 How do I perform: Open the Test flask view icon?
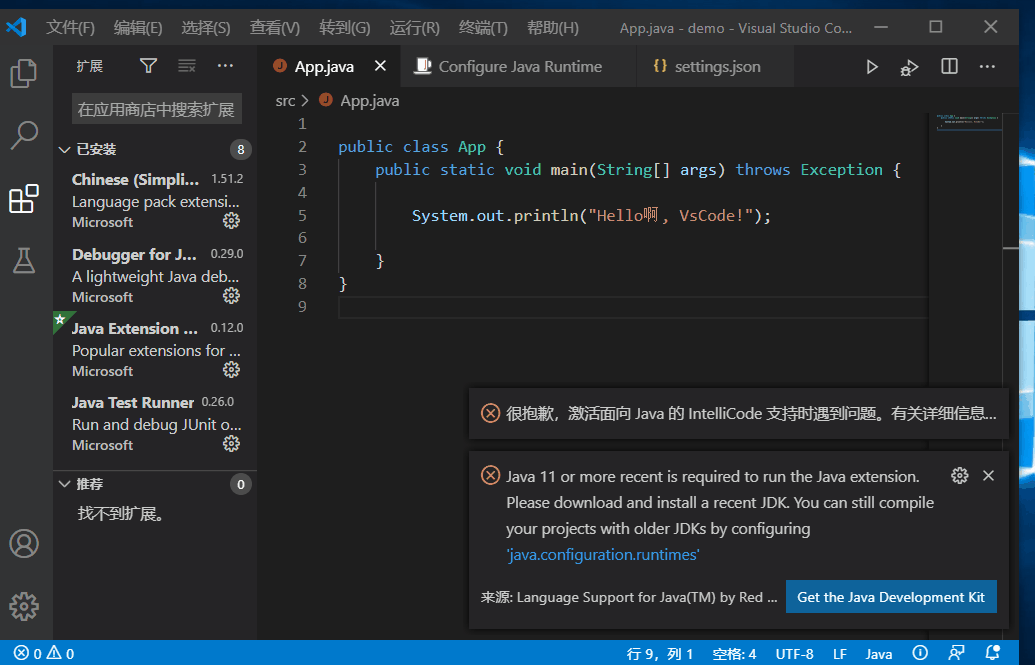(24, 261)
